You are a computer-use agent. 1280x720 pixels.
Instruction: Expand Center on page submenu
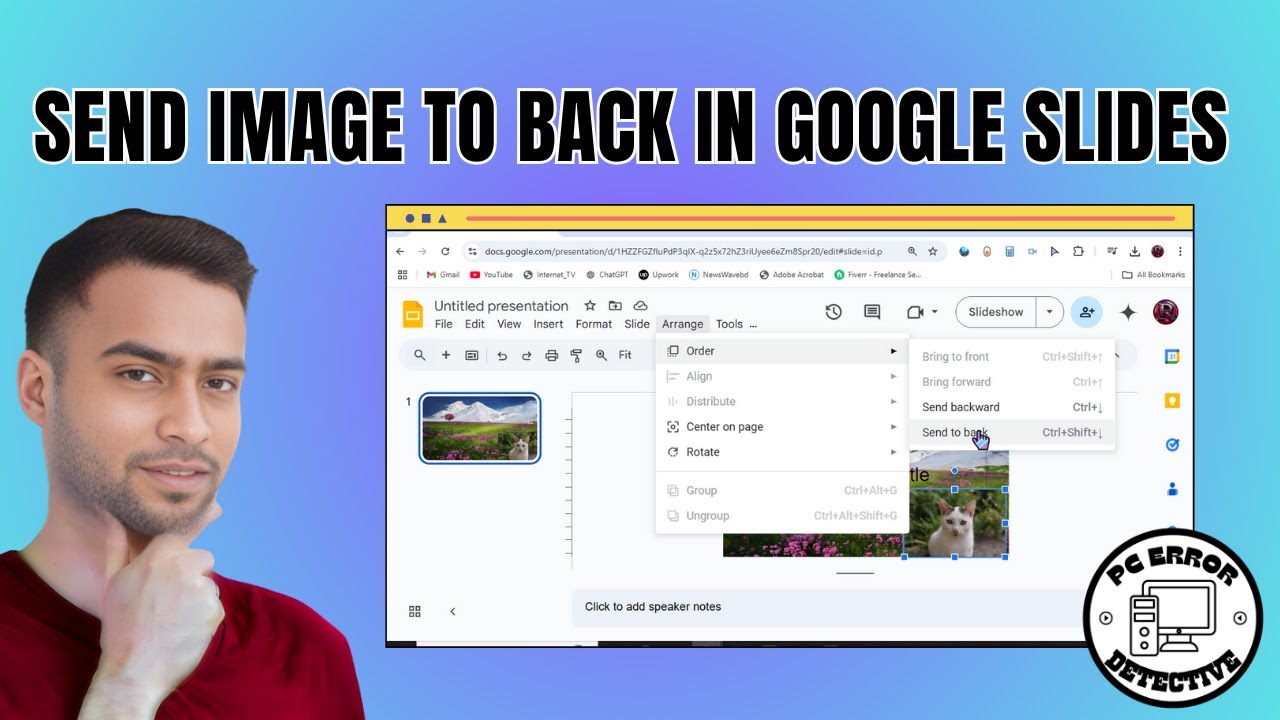pyautogui.click(x=782, y=427)
